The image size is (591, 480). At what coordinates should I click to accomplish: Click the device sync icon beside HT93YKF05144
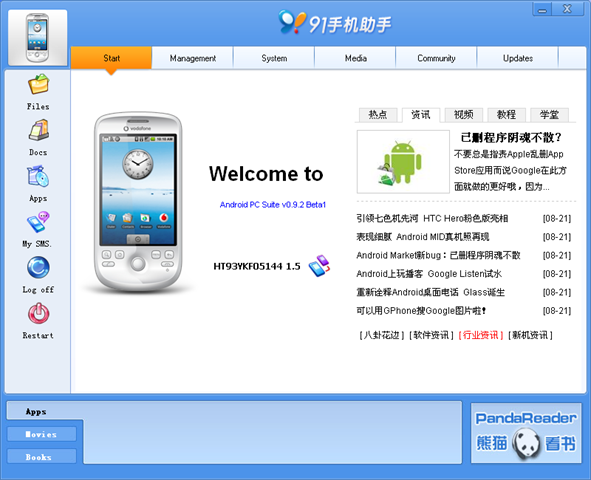319,266
